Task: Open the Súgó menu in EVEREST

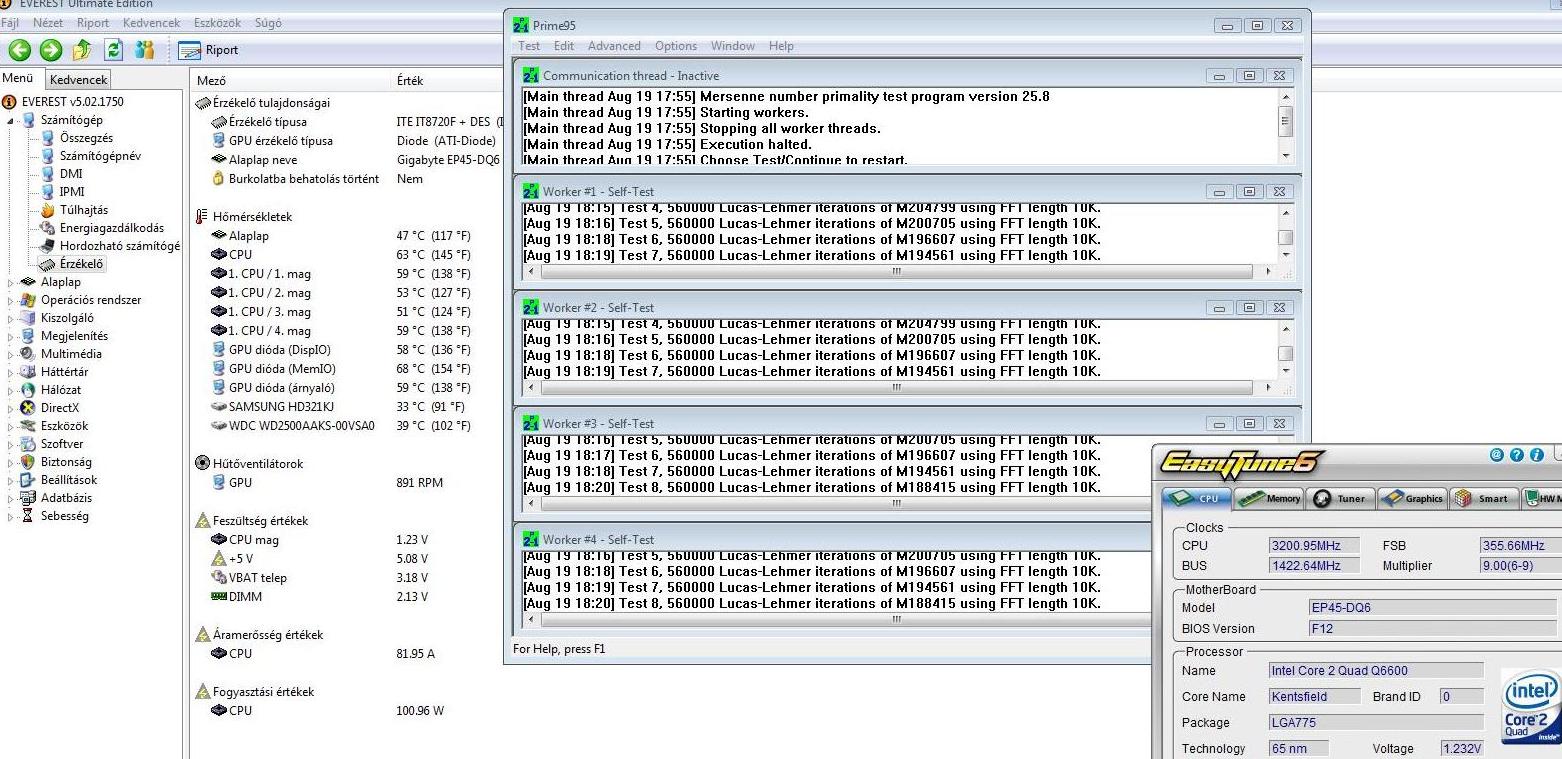Action: [x=267, y=23]
